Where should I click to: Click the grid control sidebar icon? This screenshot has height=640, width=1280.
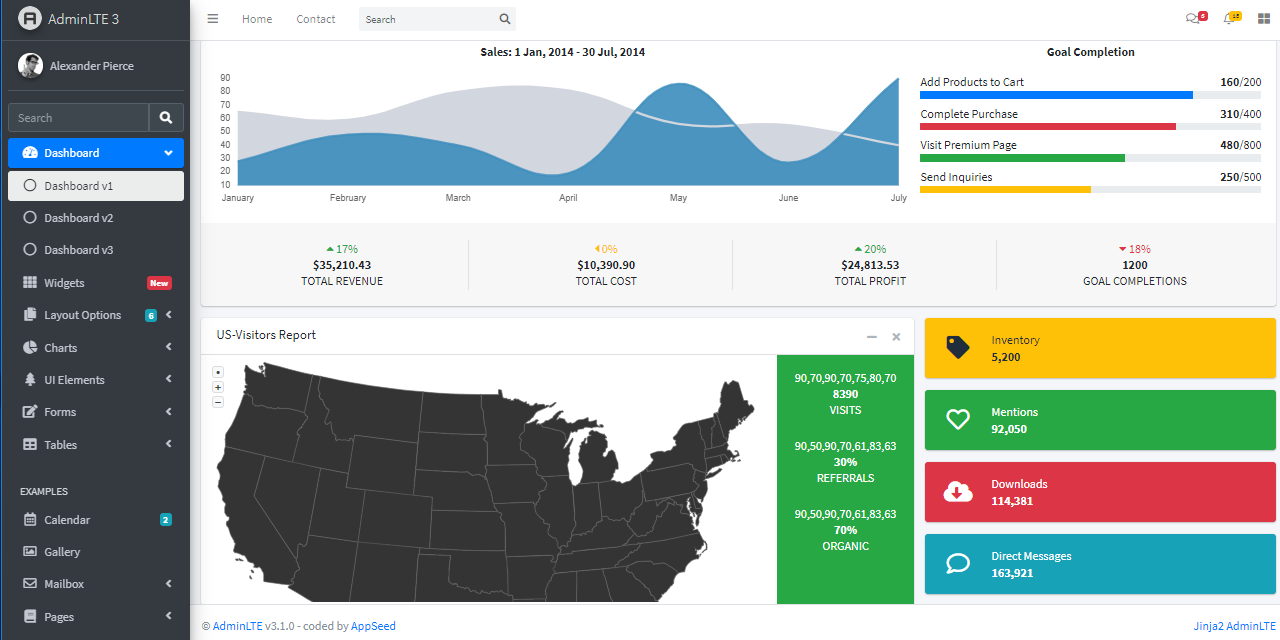pos(1264,19)
